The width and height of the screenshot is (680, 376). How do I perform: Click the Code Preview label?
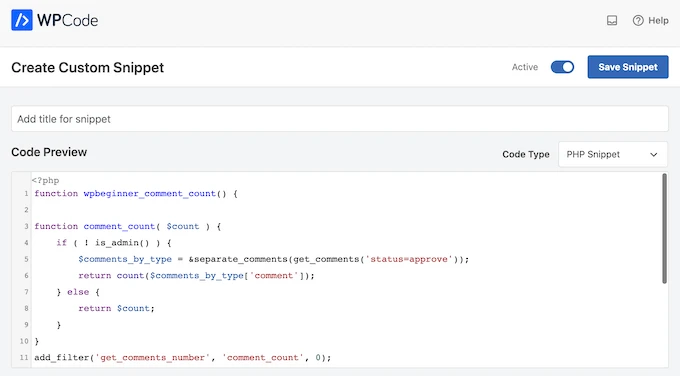coord(49,152)
